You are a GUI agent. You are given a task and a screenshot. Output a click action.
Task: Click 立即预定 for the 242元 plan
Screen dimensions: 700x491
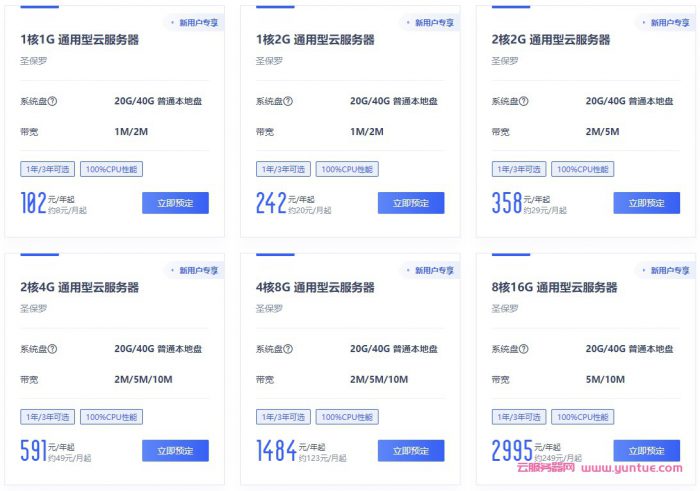click(411, 203)
